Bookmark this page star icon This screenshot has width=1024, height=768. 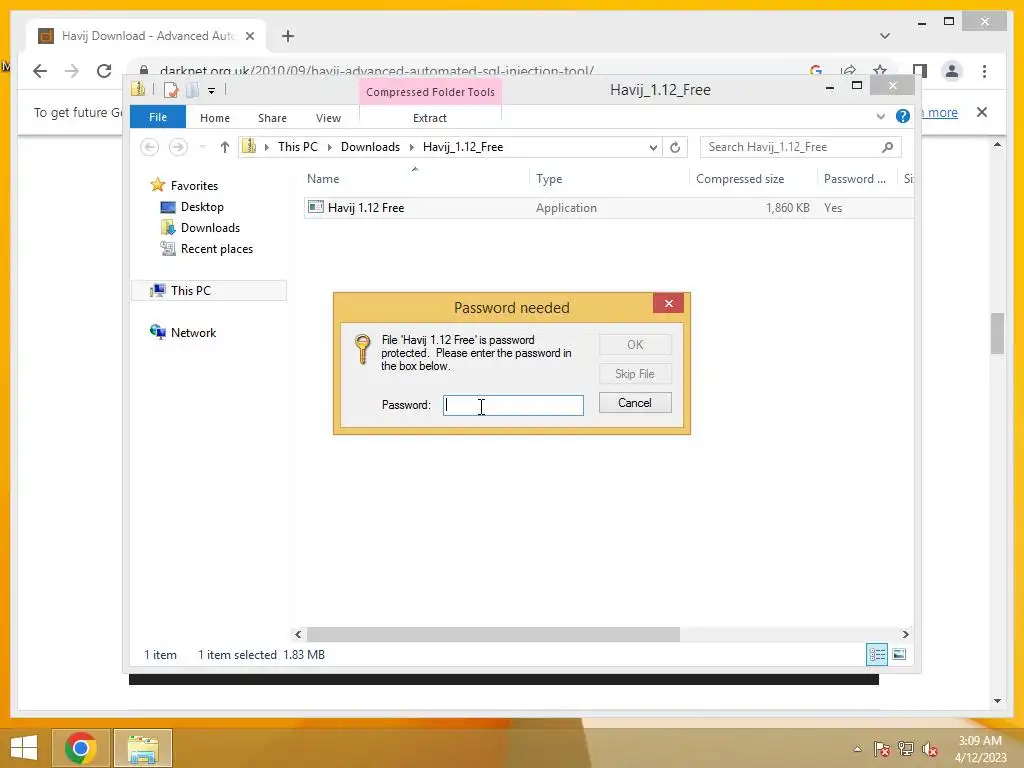click(x=880, y=71)
